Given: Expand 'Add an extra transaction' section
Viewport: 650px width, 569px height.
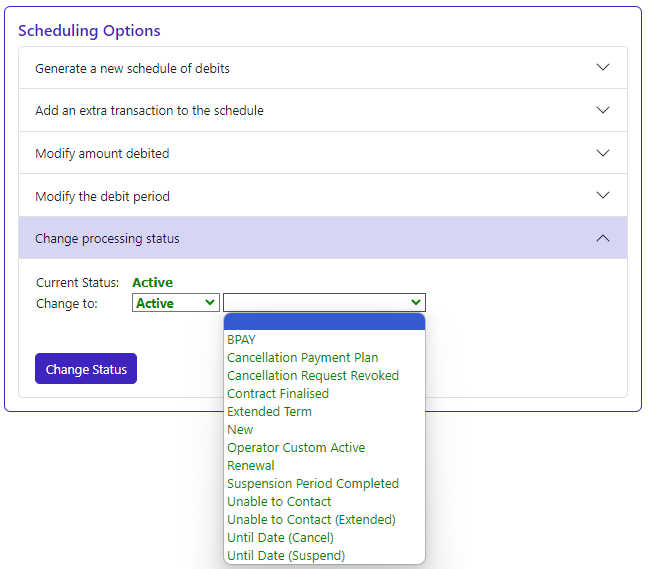Looking at the screenshot, I should click(322, 110).
